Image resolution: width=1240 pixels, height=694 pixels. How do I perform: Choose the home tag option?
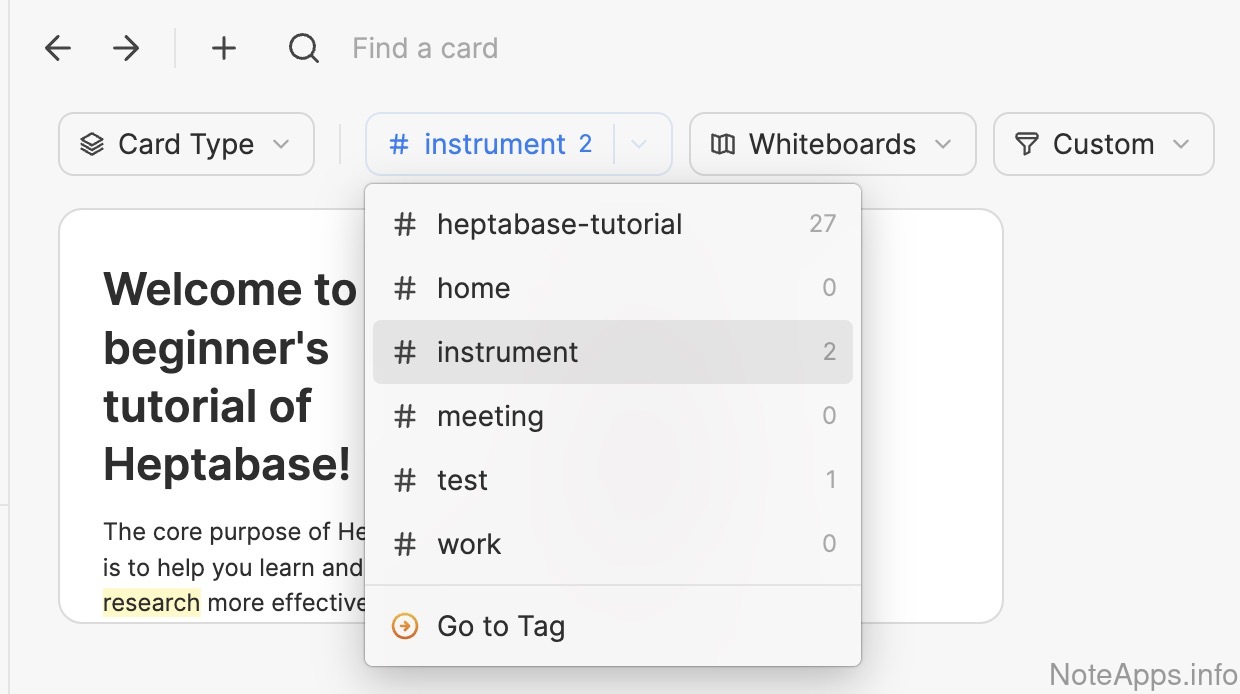(x=474, y=288)
